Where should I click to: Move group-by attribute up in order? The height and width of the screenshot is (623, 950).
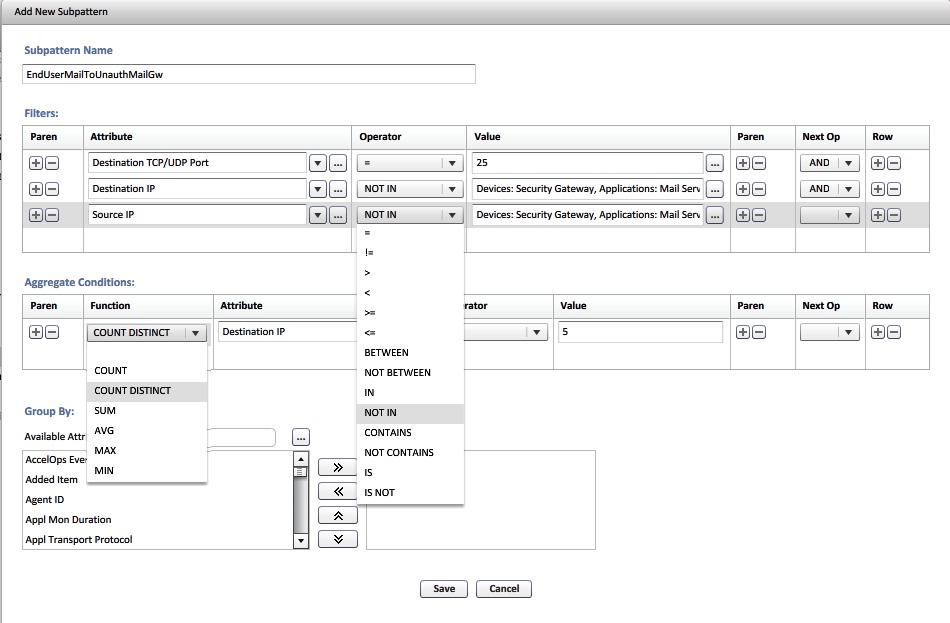337,515
